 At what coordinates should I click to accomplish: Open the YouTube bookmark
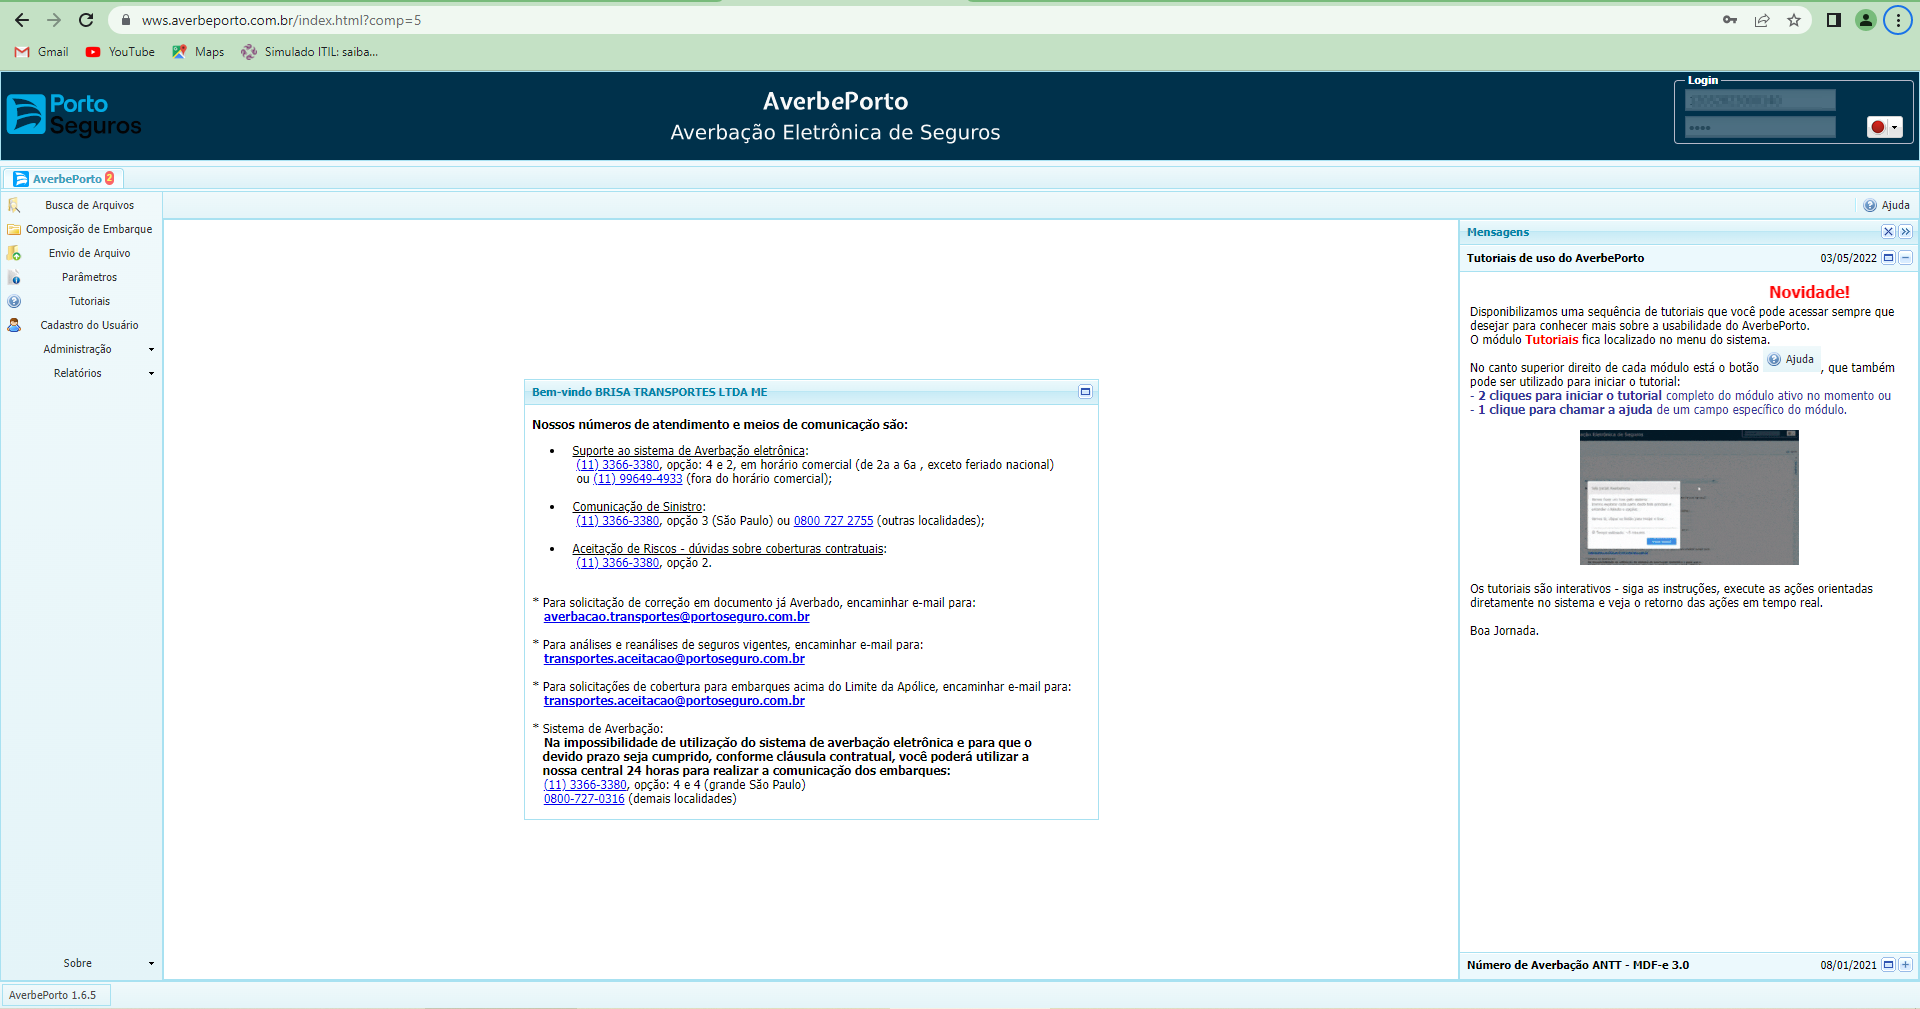pyautogui.click(x=120, y=52)
